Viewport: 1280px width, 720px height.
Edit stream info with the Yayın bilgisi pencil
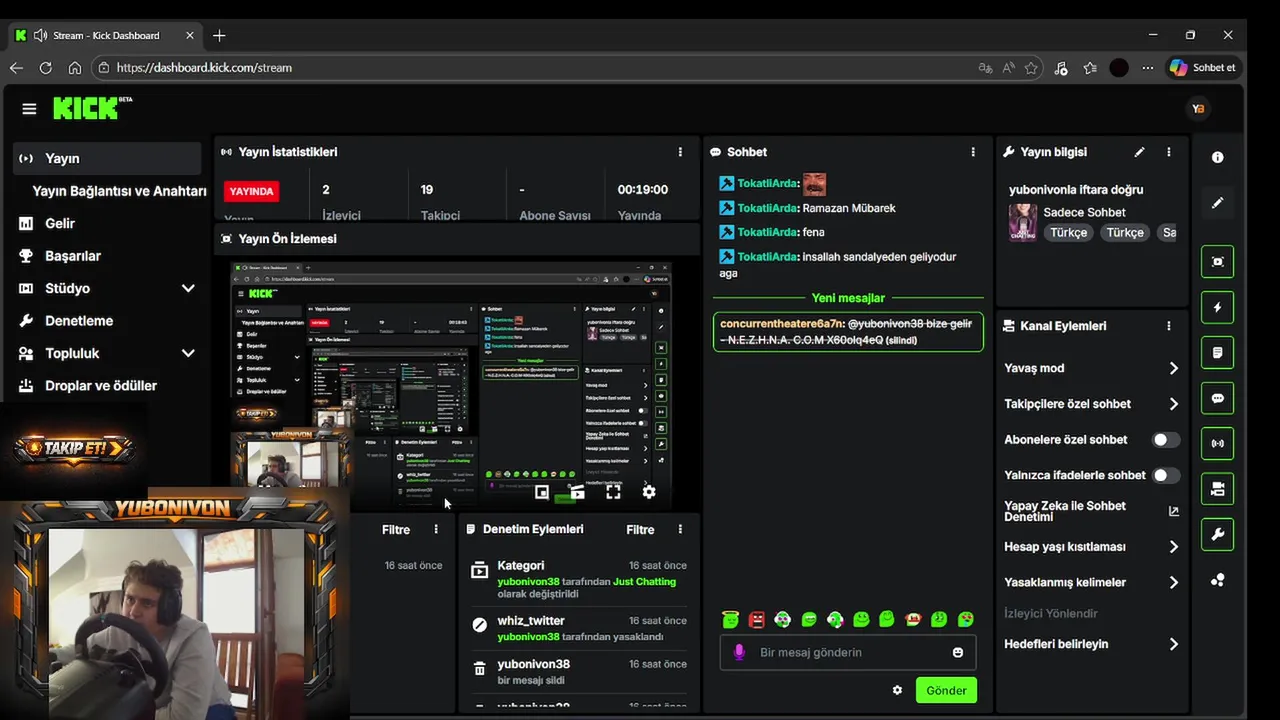(x=1139, y=152)
